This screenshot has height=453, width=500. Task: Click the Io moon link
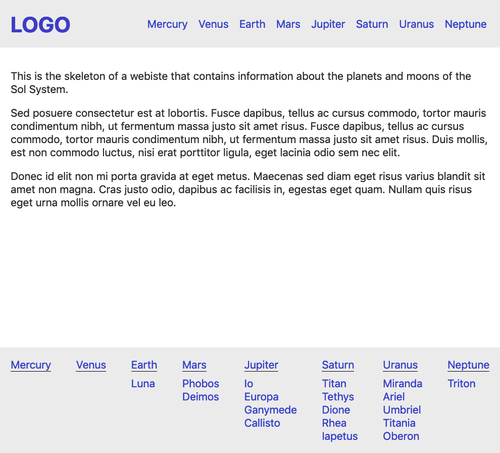(x=249, y=384)
